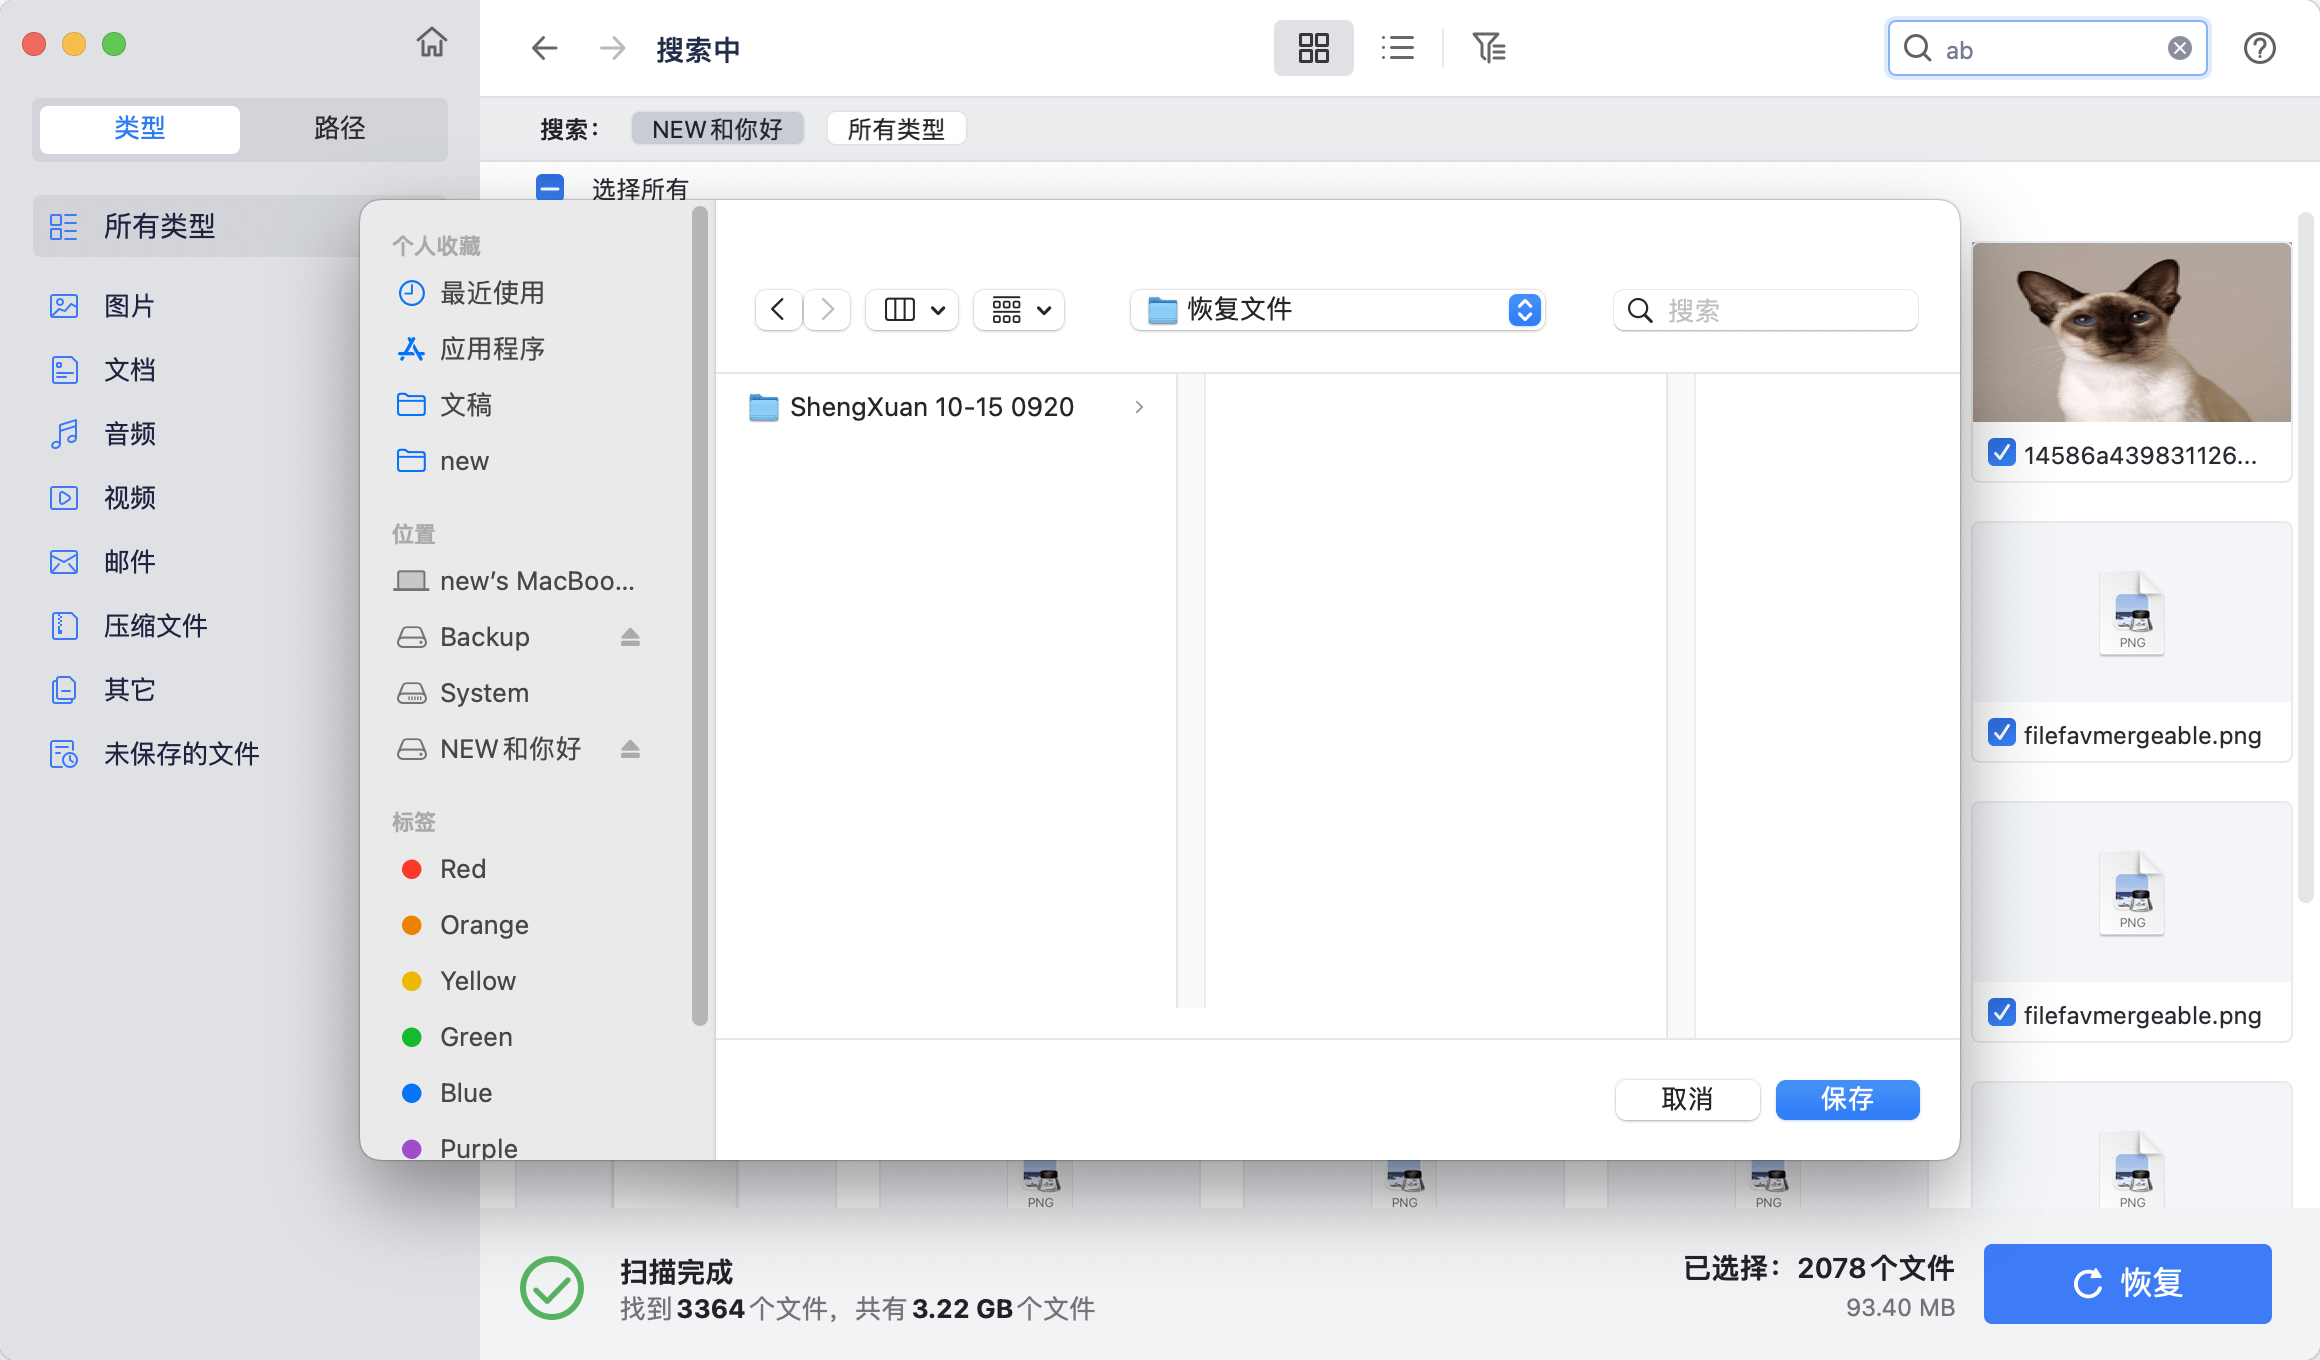Viewport: 2320px width, 1360px height.
Task: Uncheck the 14586a439831126 image file
Action: pos(2000,453)
